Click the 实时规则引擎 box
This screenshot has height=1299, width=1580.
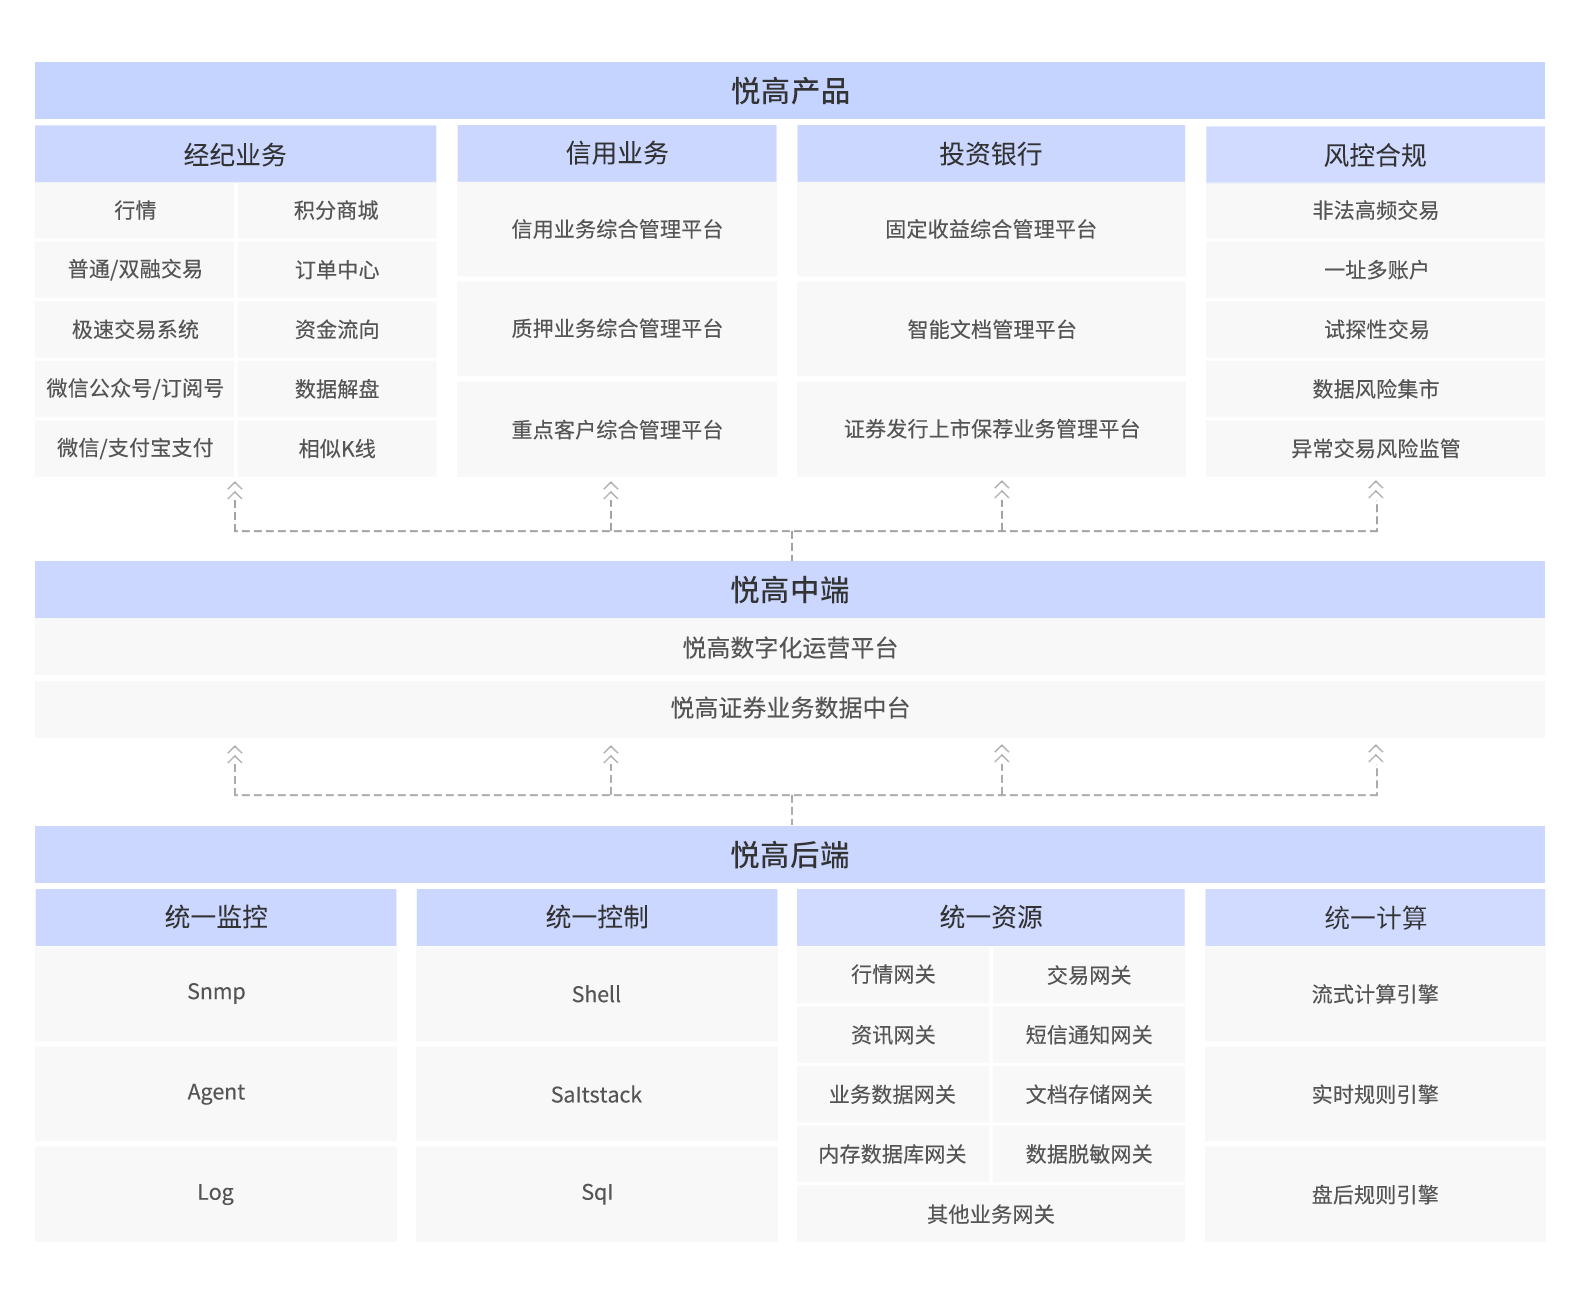pyautogui.click(x=1375, y=1093)
